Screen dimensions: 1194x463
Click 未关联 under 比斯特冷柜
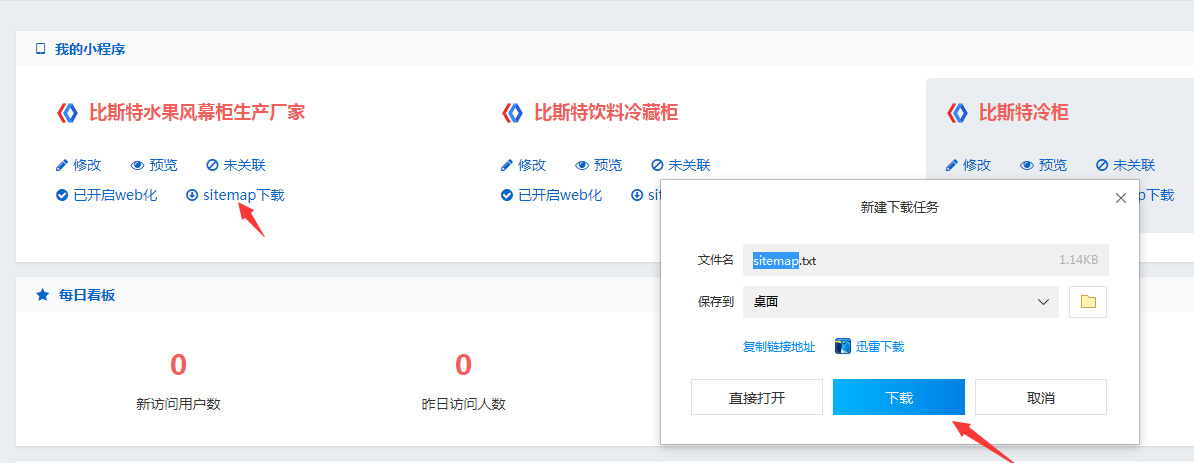[x=1125, y=165]
